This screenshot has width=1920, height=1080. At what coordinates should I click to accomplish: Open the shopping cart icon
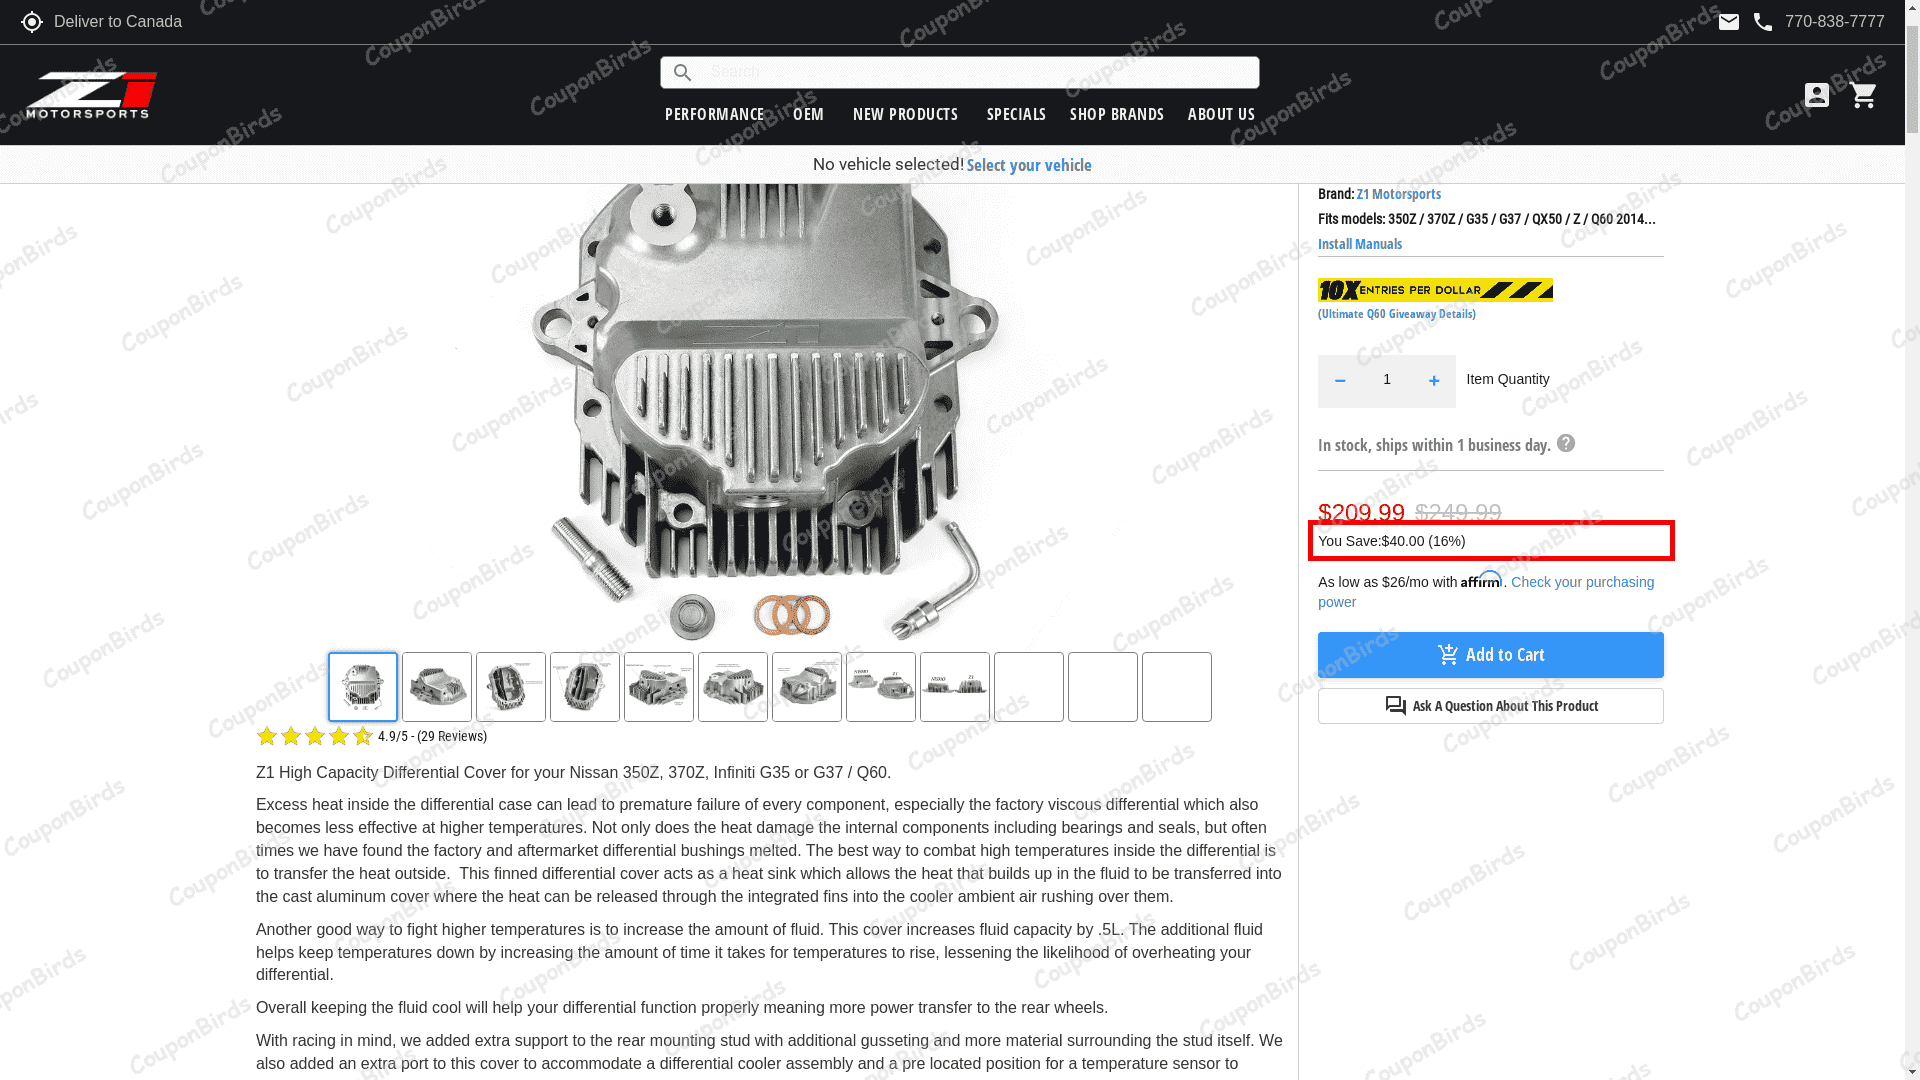coord(1863,94)
